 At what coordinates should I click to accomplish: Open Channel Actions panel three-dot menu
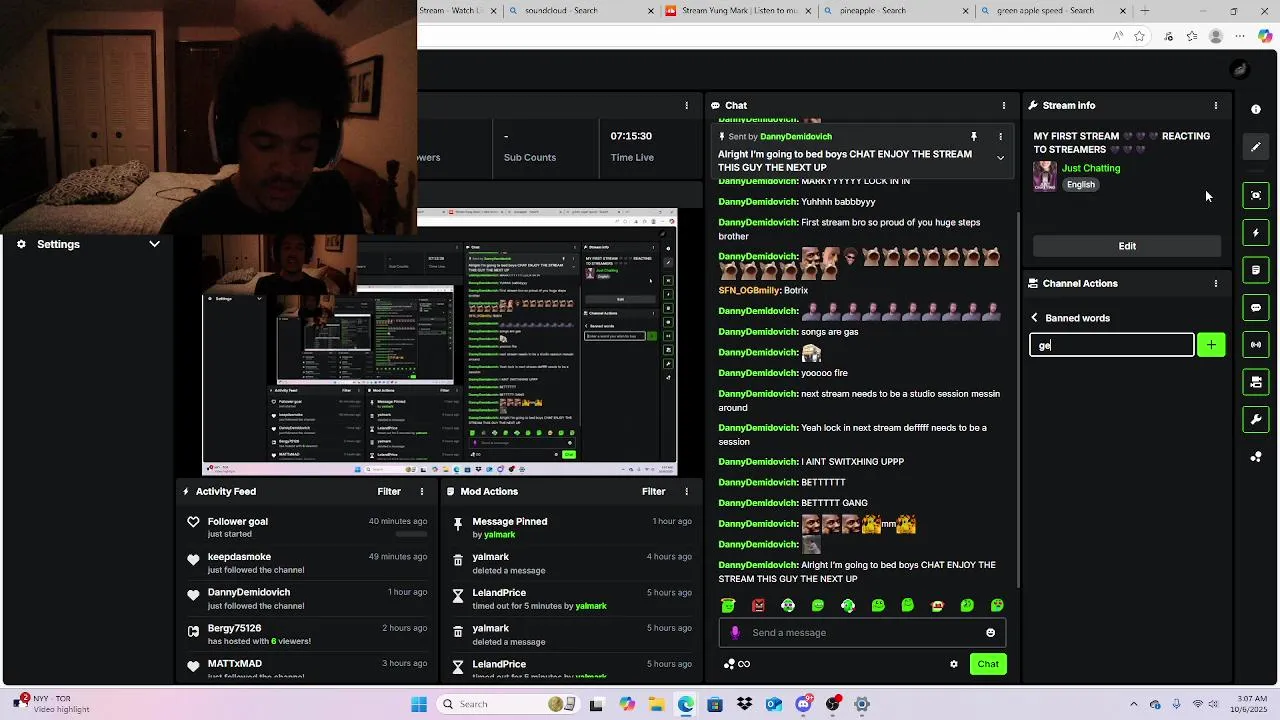click(x=1216, y=283)
